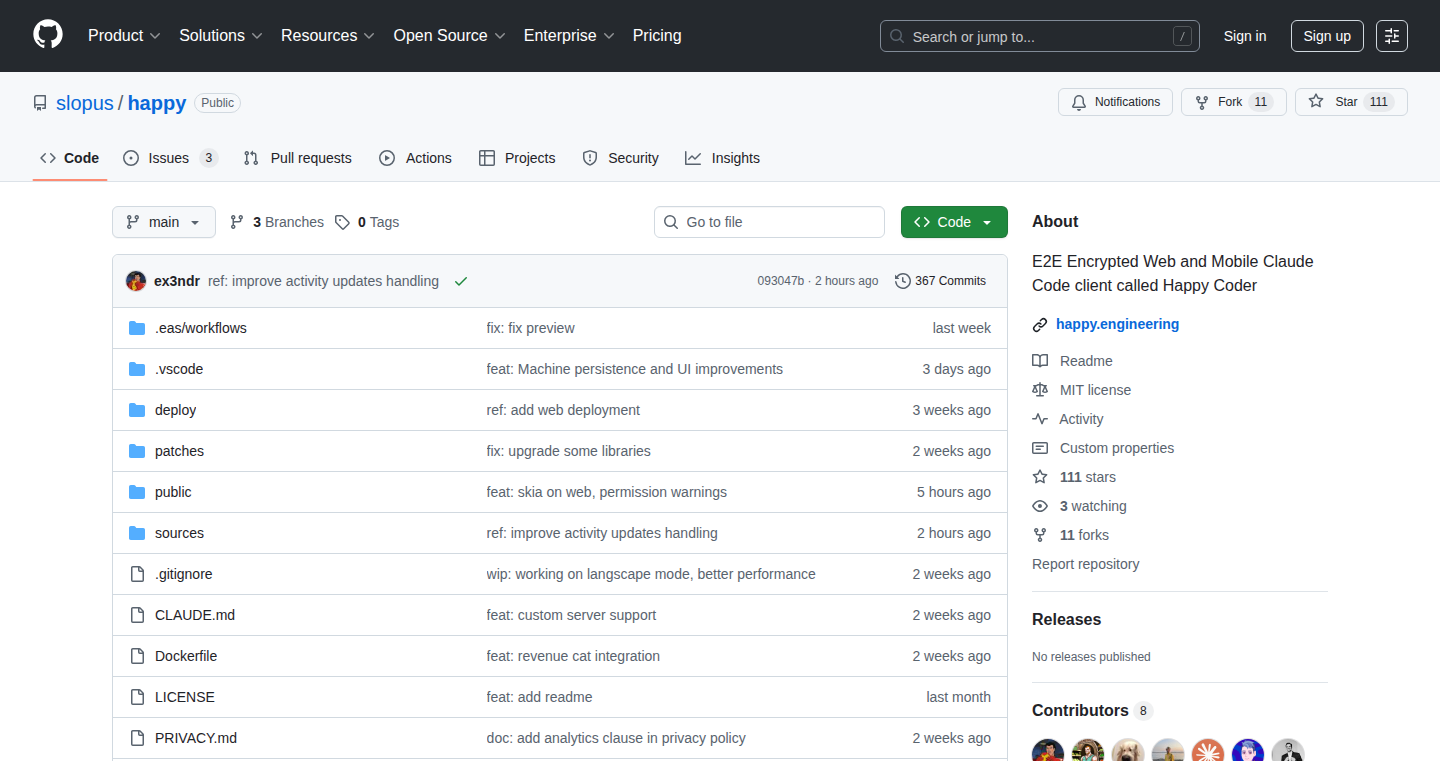Open the slopus owner link
Viewport: 1440px width, 761px height.
[85, 103]
